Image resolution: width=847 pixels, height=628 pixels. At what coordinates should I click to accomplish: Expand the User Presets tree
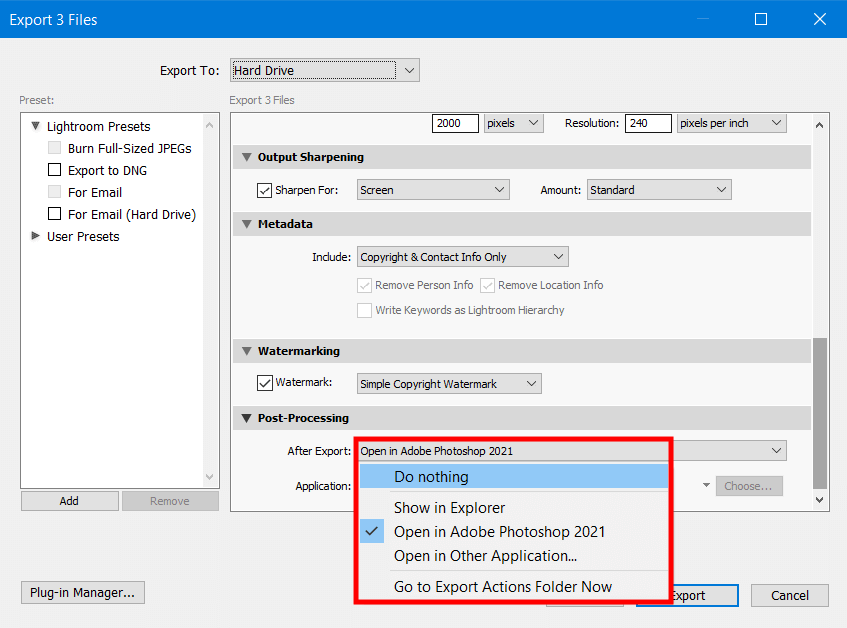36,236
